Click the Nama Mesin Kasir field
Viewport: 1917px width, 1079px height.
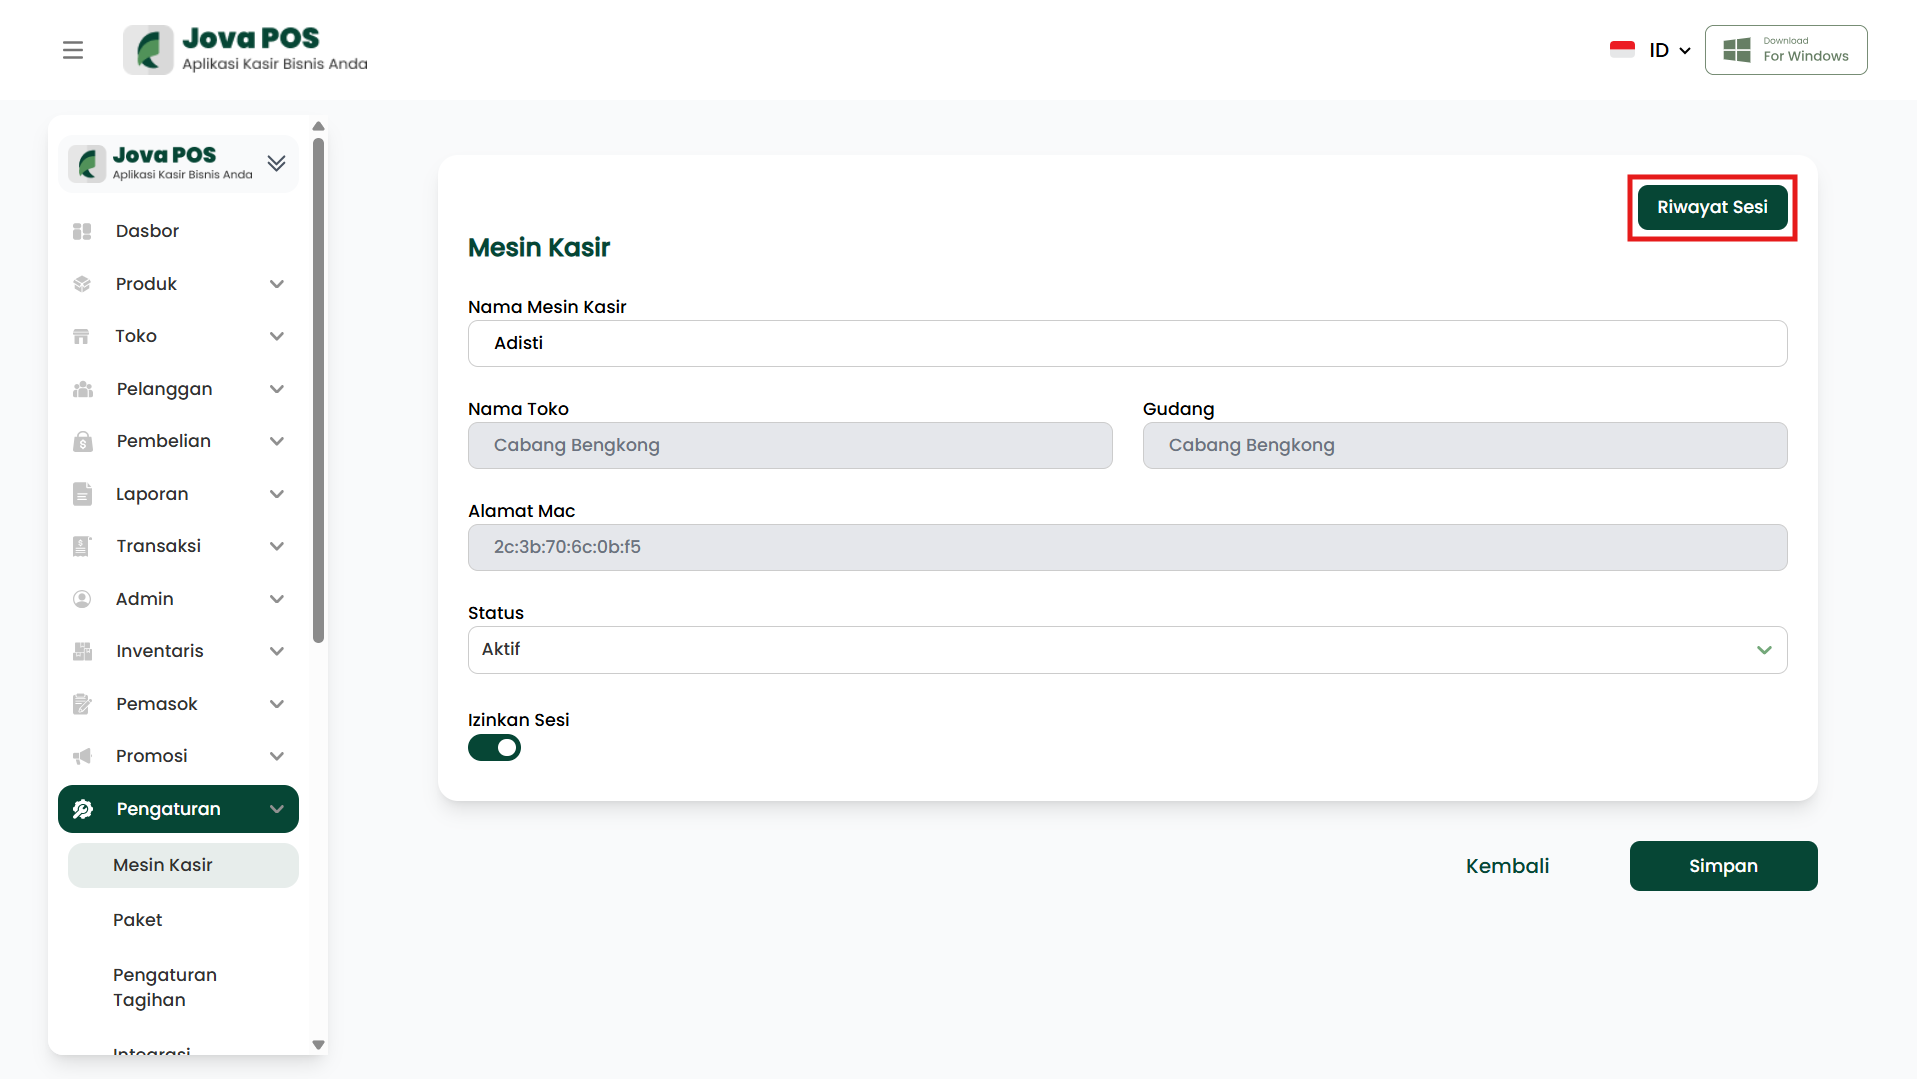[1127, 343]
